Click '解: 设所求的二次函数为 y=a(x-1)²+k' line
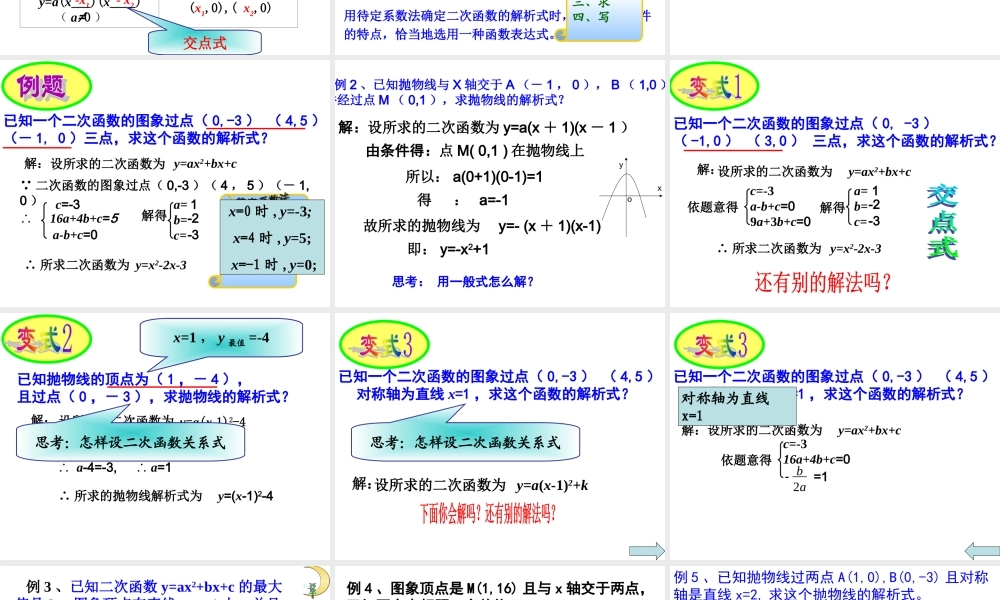 [x=470, y=485]
